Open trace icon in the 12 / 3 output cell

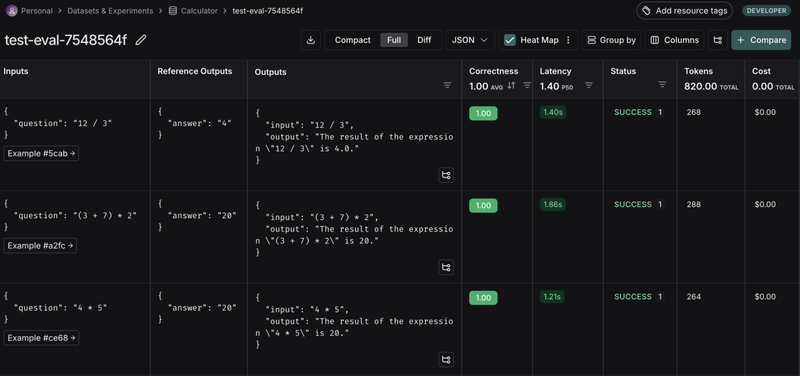pyautogui.click(x=446, y=175)
